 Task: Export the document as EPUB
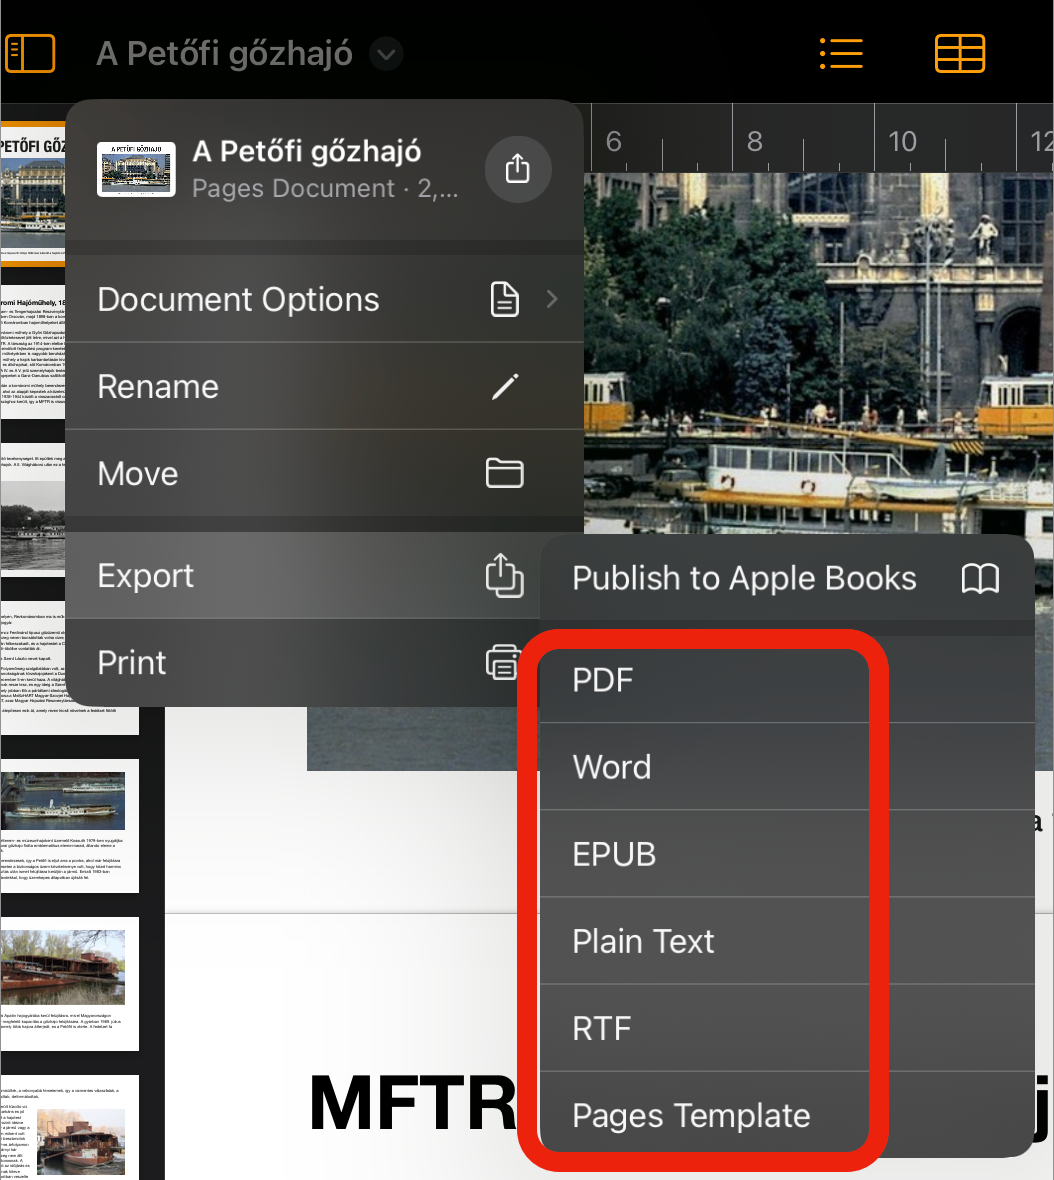(x=787, y=854)
